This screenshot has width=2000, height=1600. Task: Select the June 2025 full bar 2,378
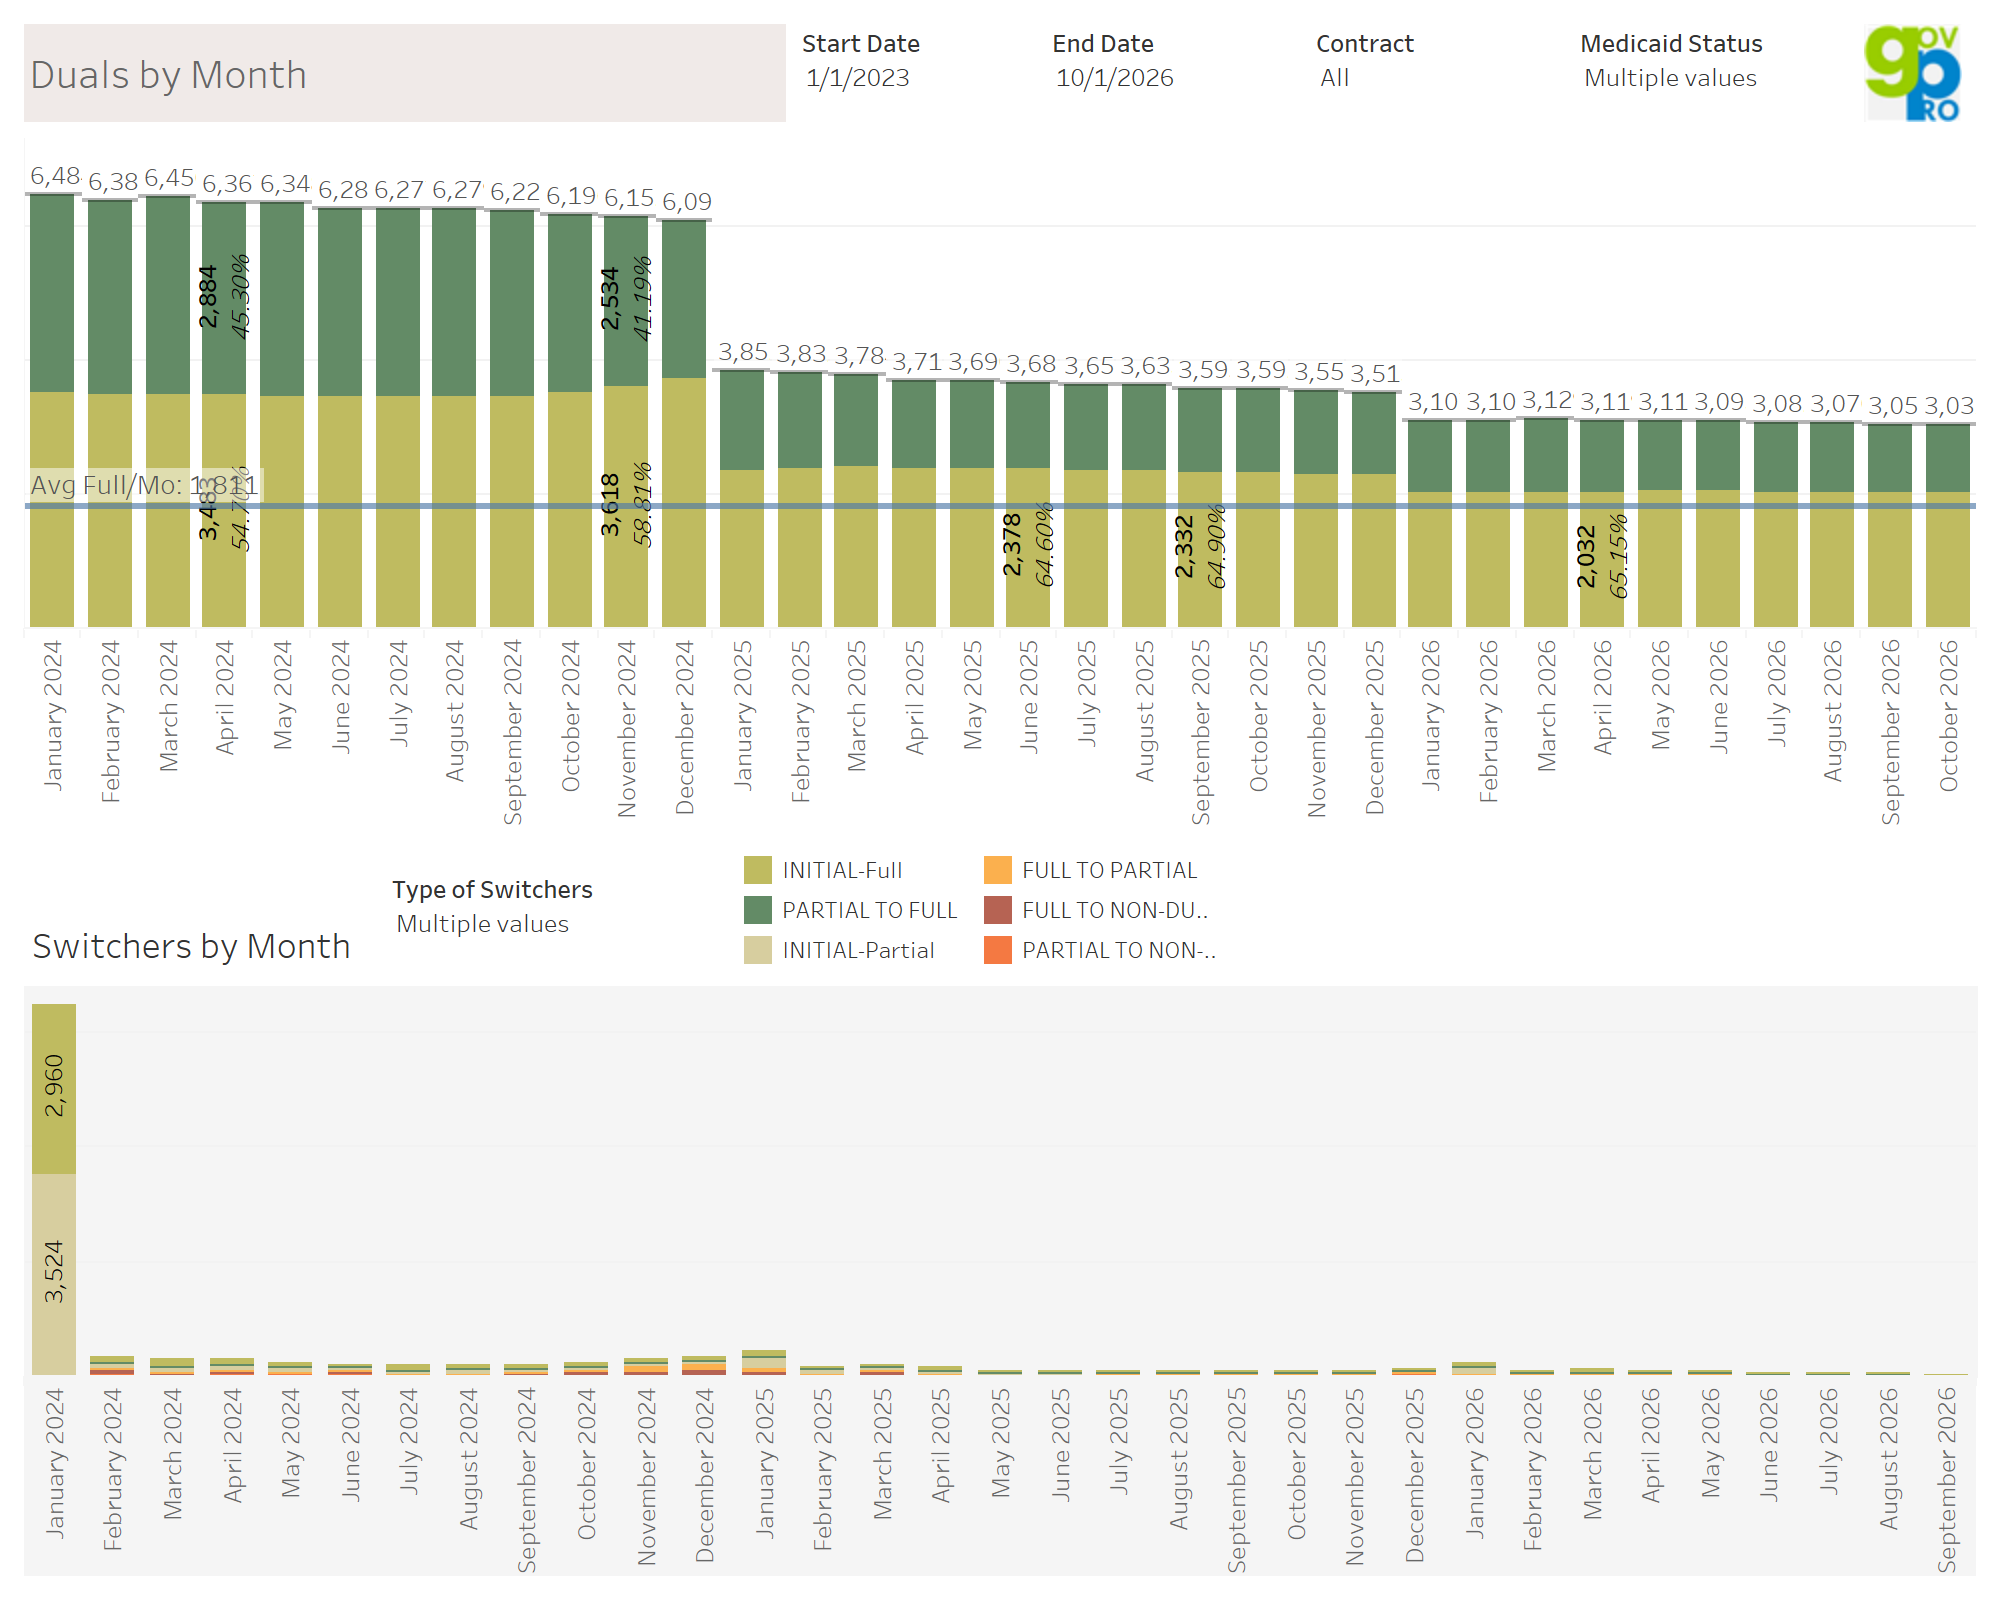tap(1028, 547)
